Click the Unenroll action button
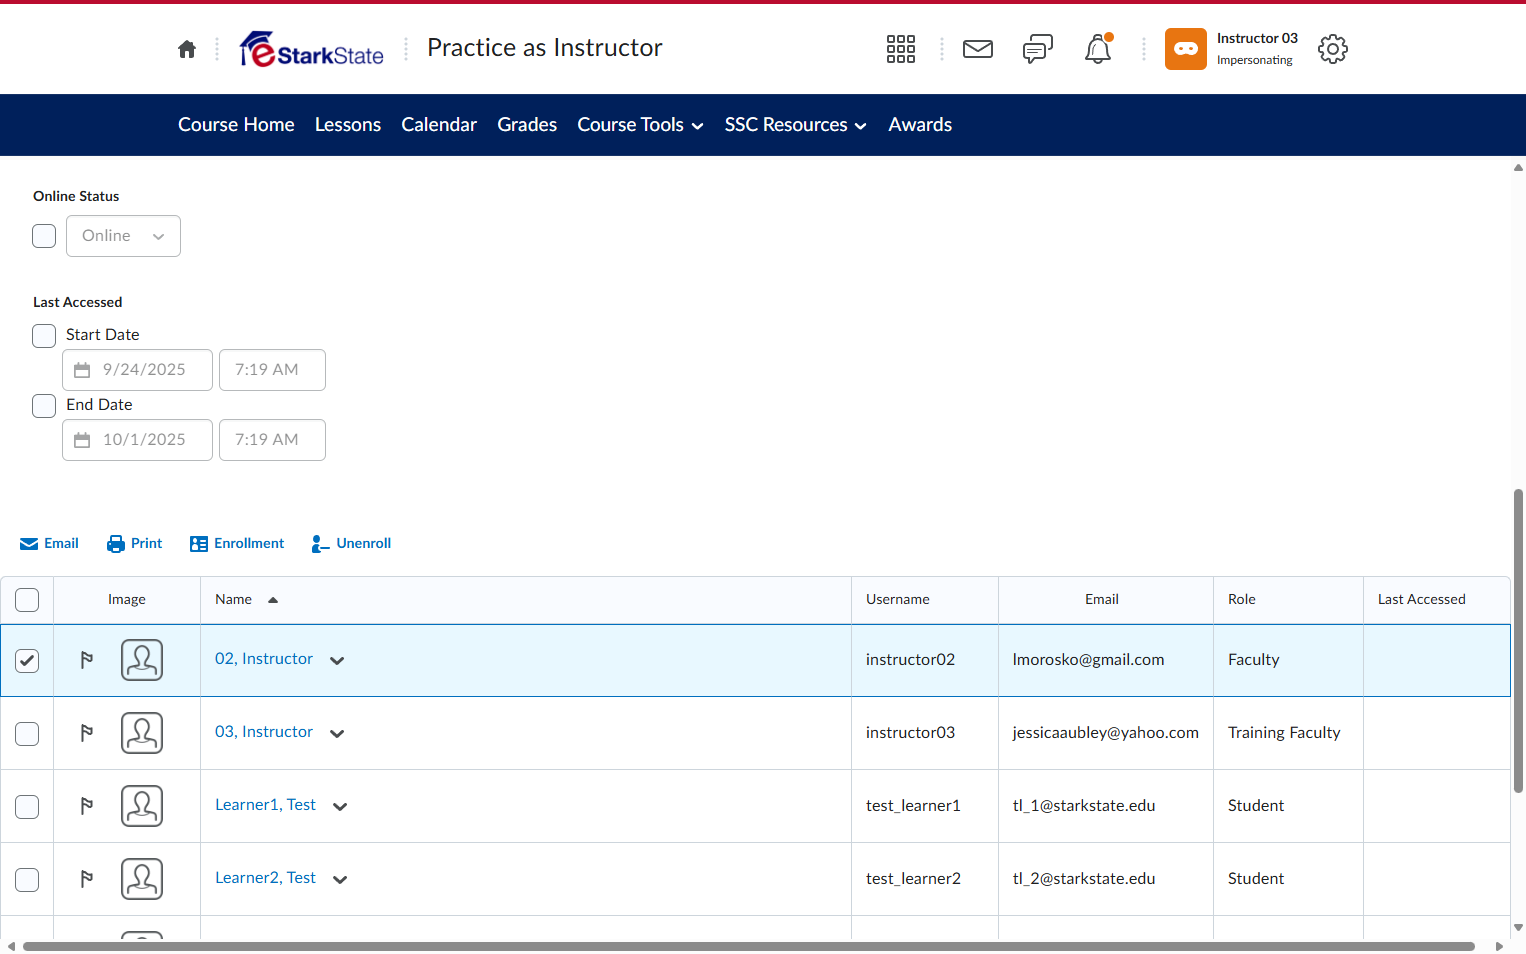Screen dimensions: 1526x954 tap(351, 544)
